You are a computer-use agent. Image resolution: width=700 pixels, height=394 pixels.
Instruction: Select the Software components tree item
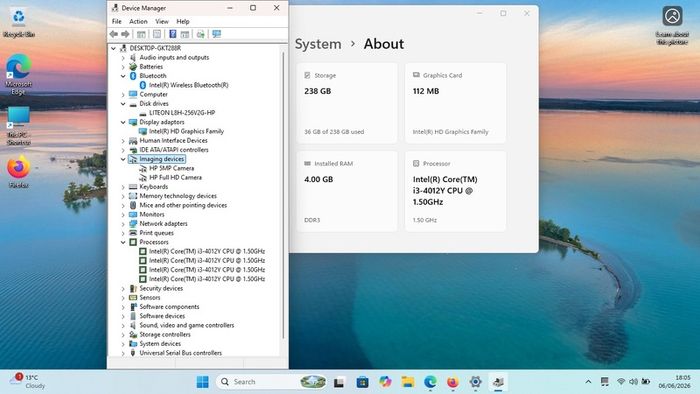(169, 307)
